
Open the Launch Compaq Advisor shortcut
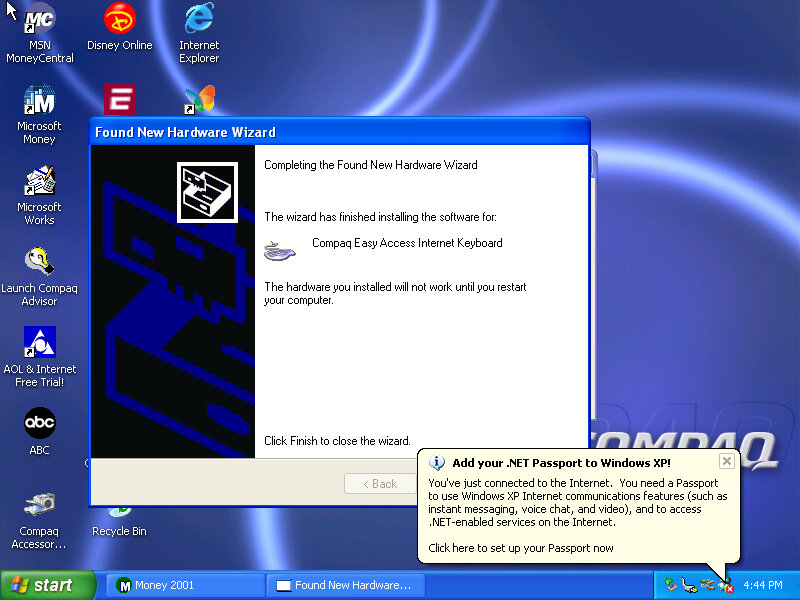tap(39, 263)
